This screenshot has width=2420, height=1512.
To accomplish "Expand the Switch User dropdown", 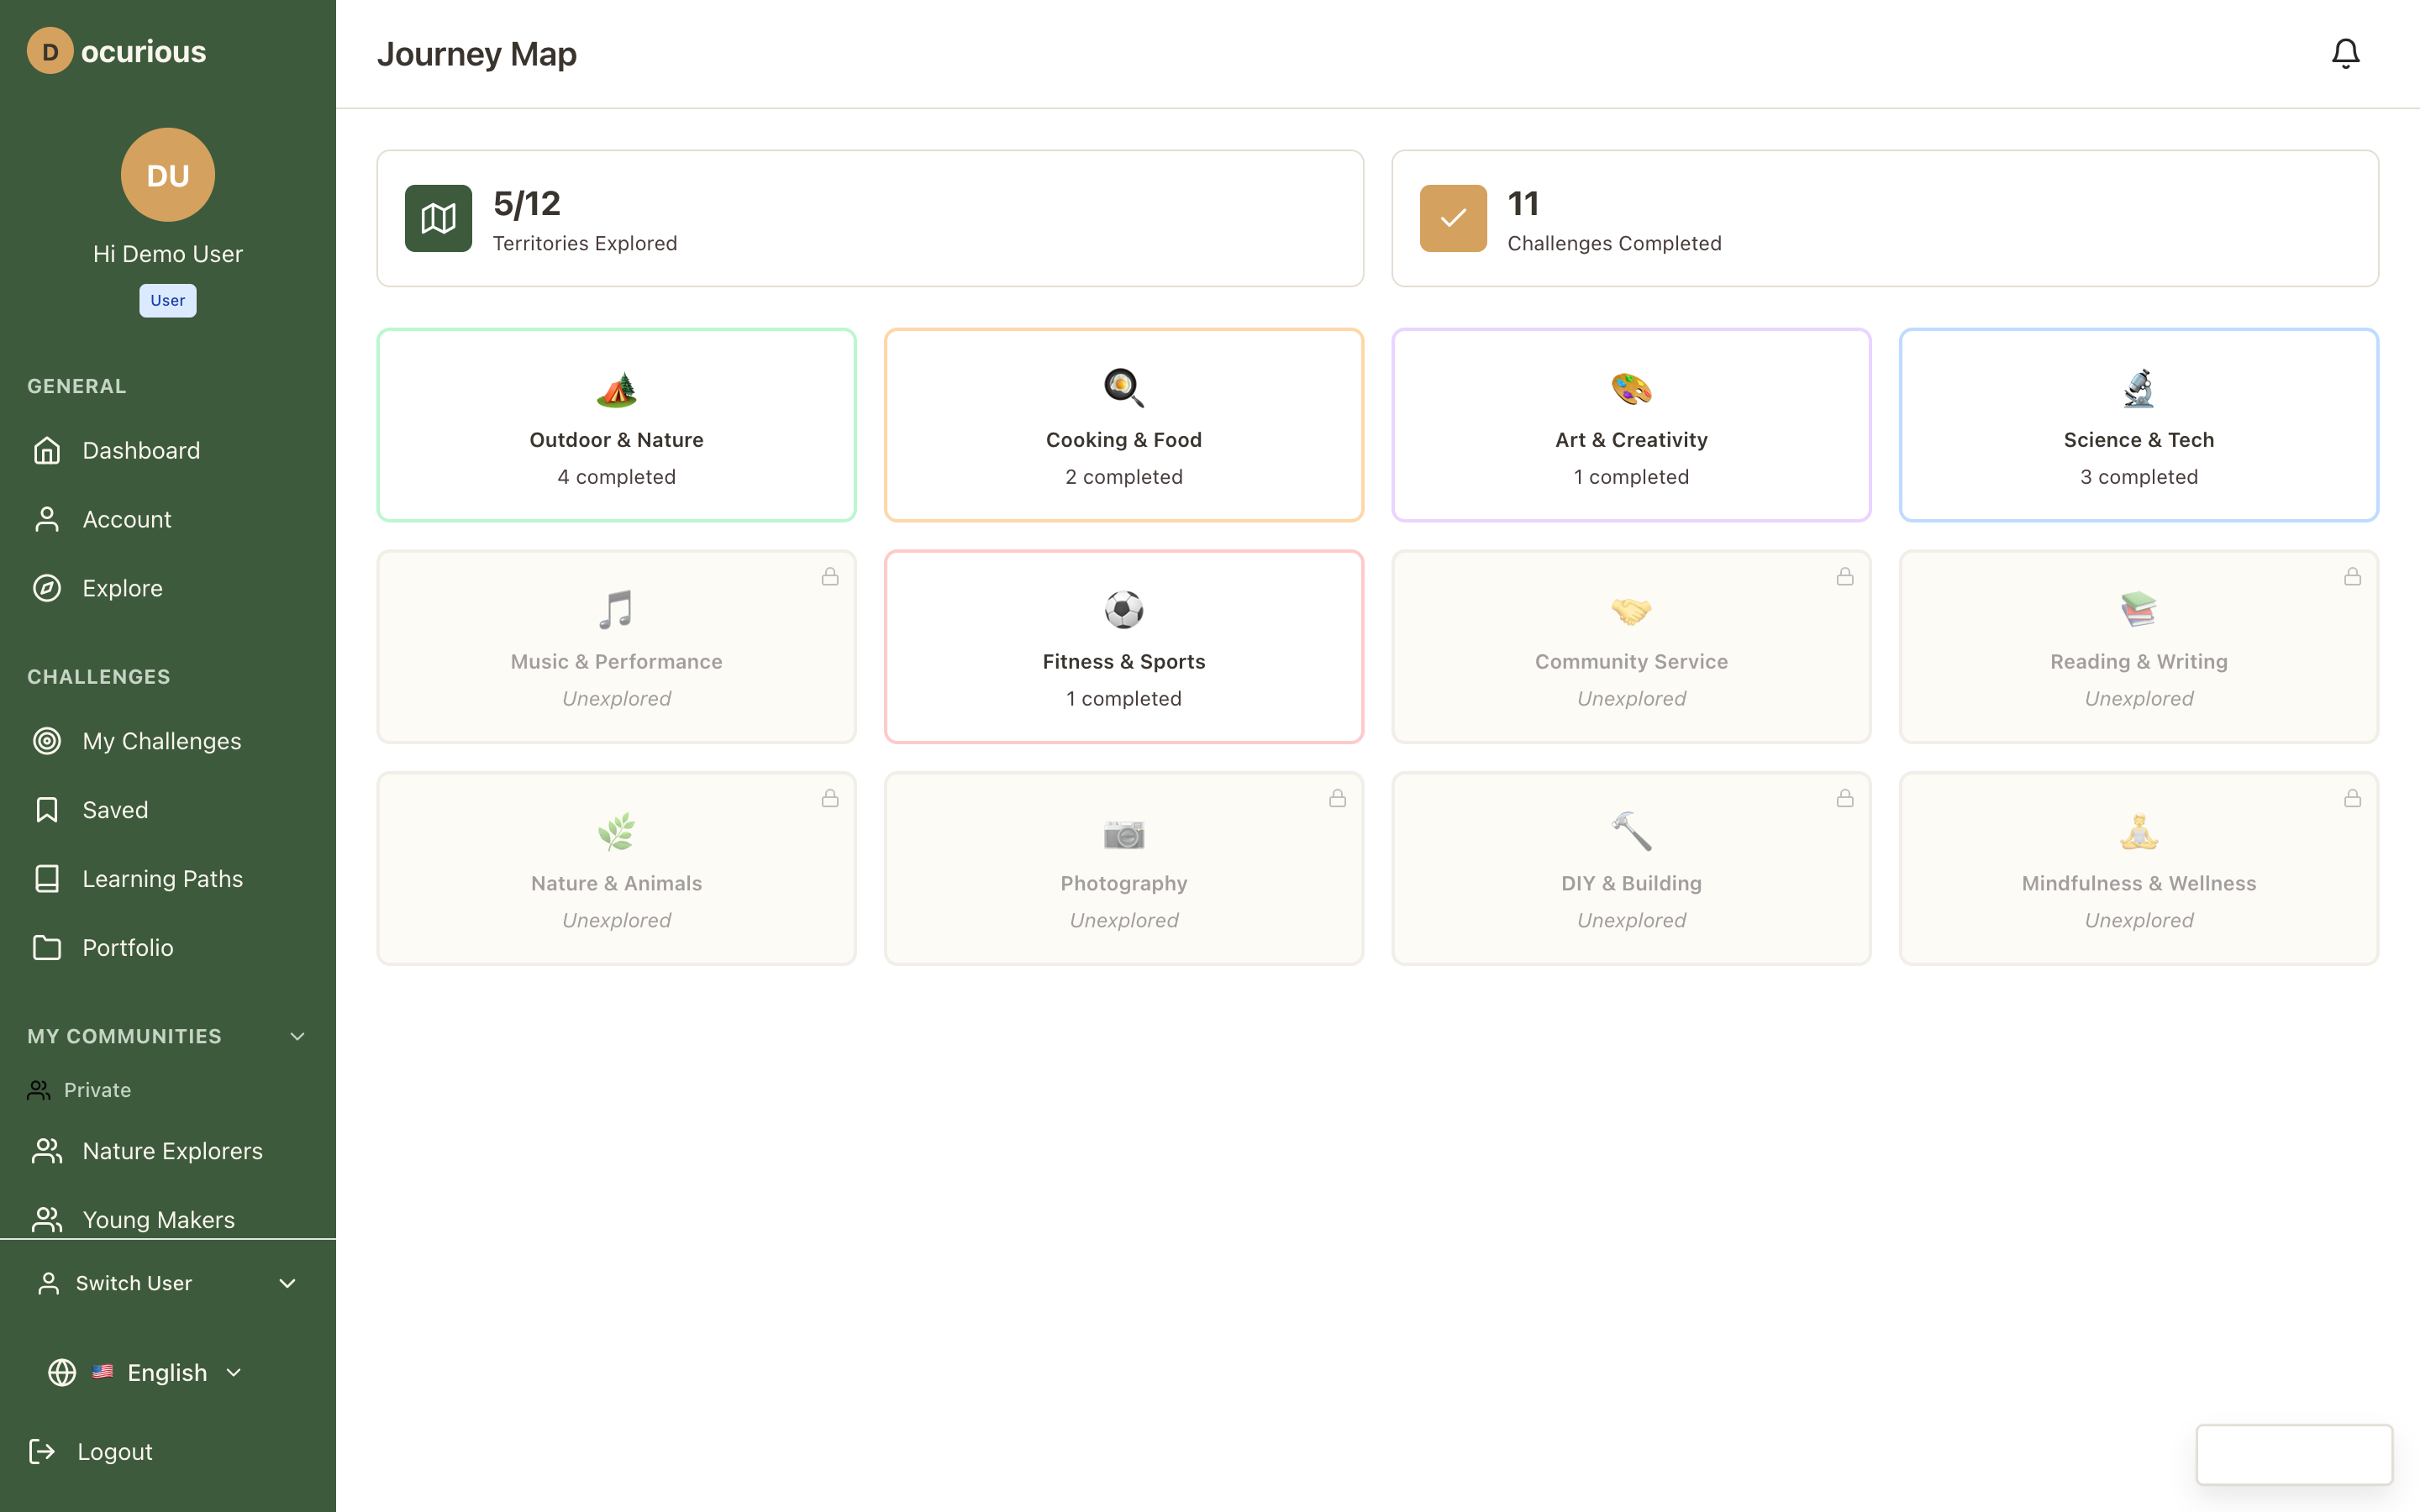I will 288,1283.
